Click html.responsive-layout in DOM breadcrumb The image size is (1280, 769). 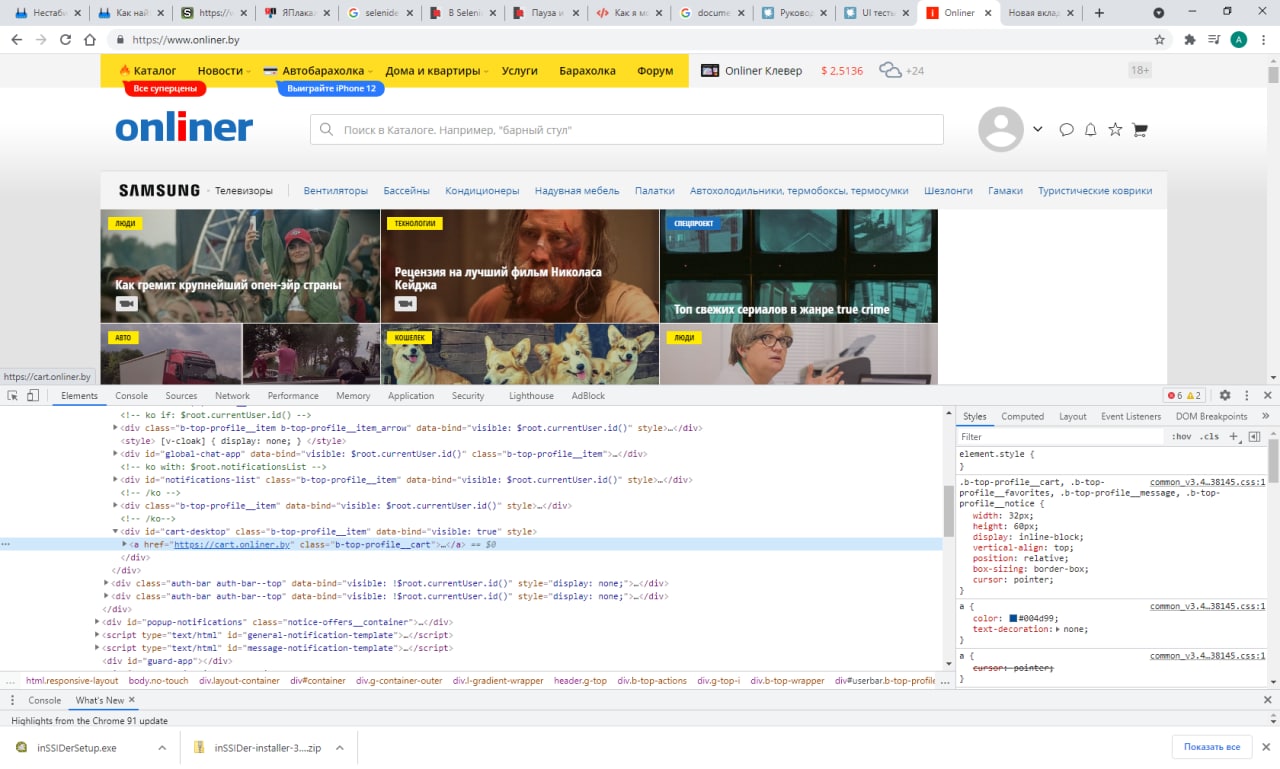pos(72,681)
